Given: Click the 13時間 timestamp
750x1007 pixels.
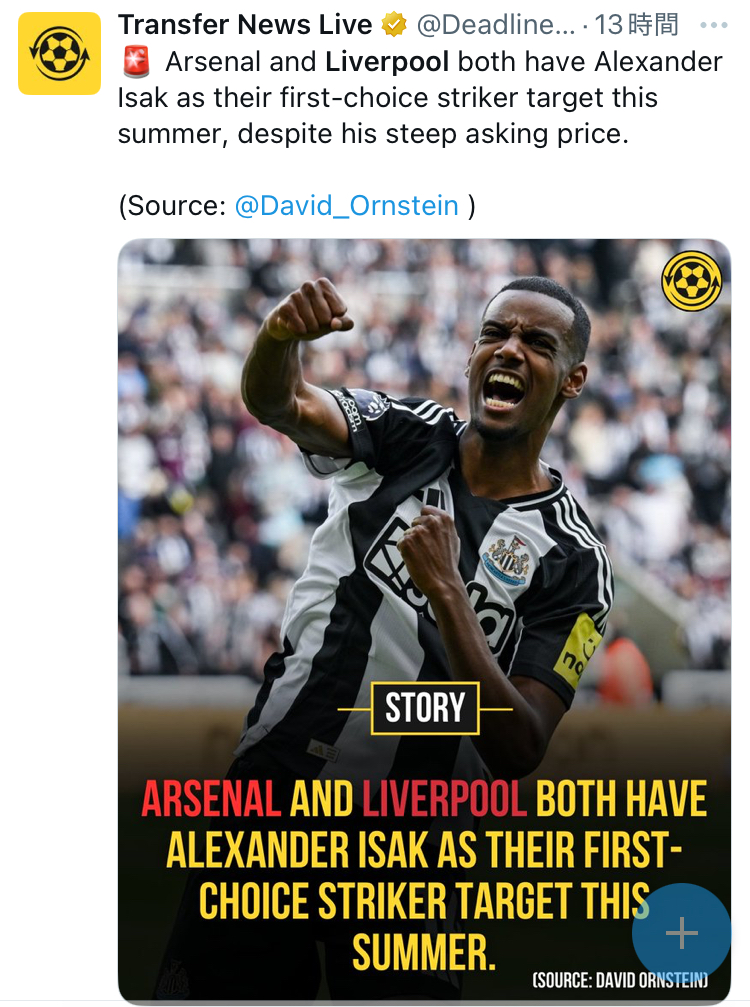Looking at the screenshot, I should point(637,25).
